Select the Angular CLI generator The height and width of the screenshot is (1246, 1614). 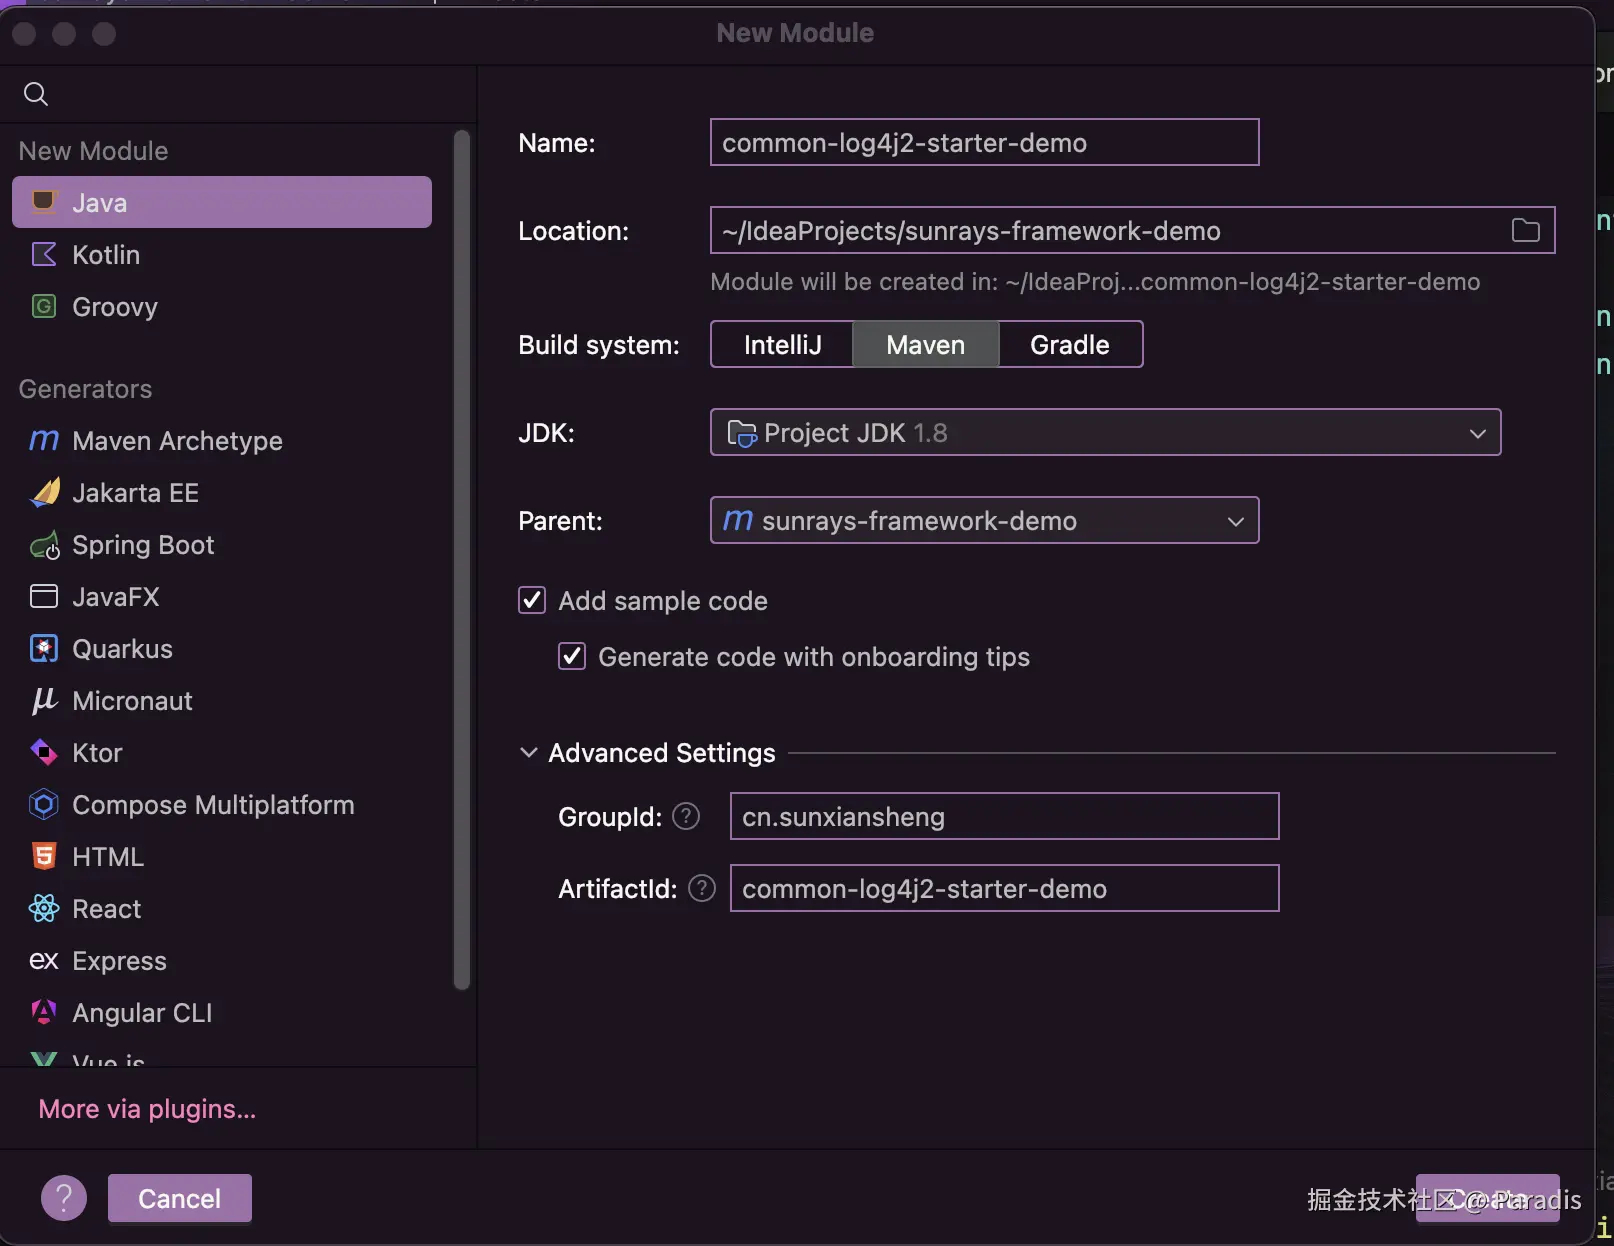coord(141,1012)
